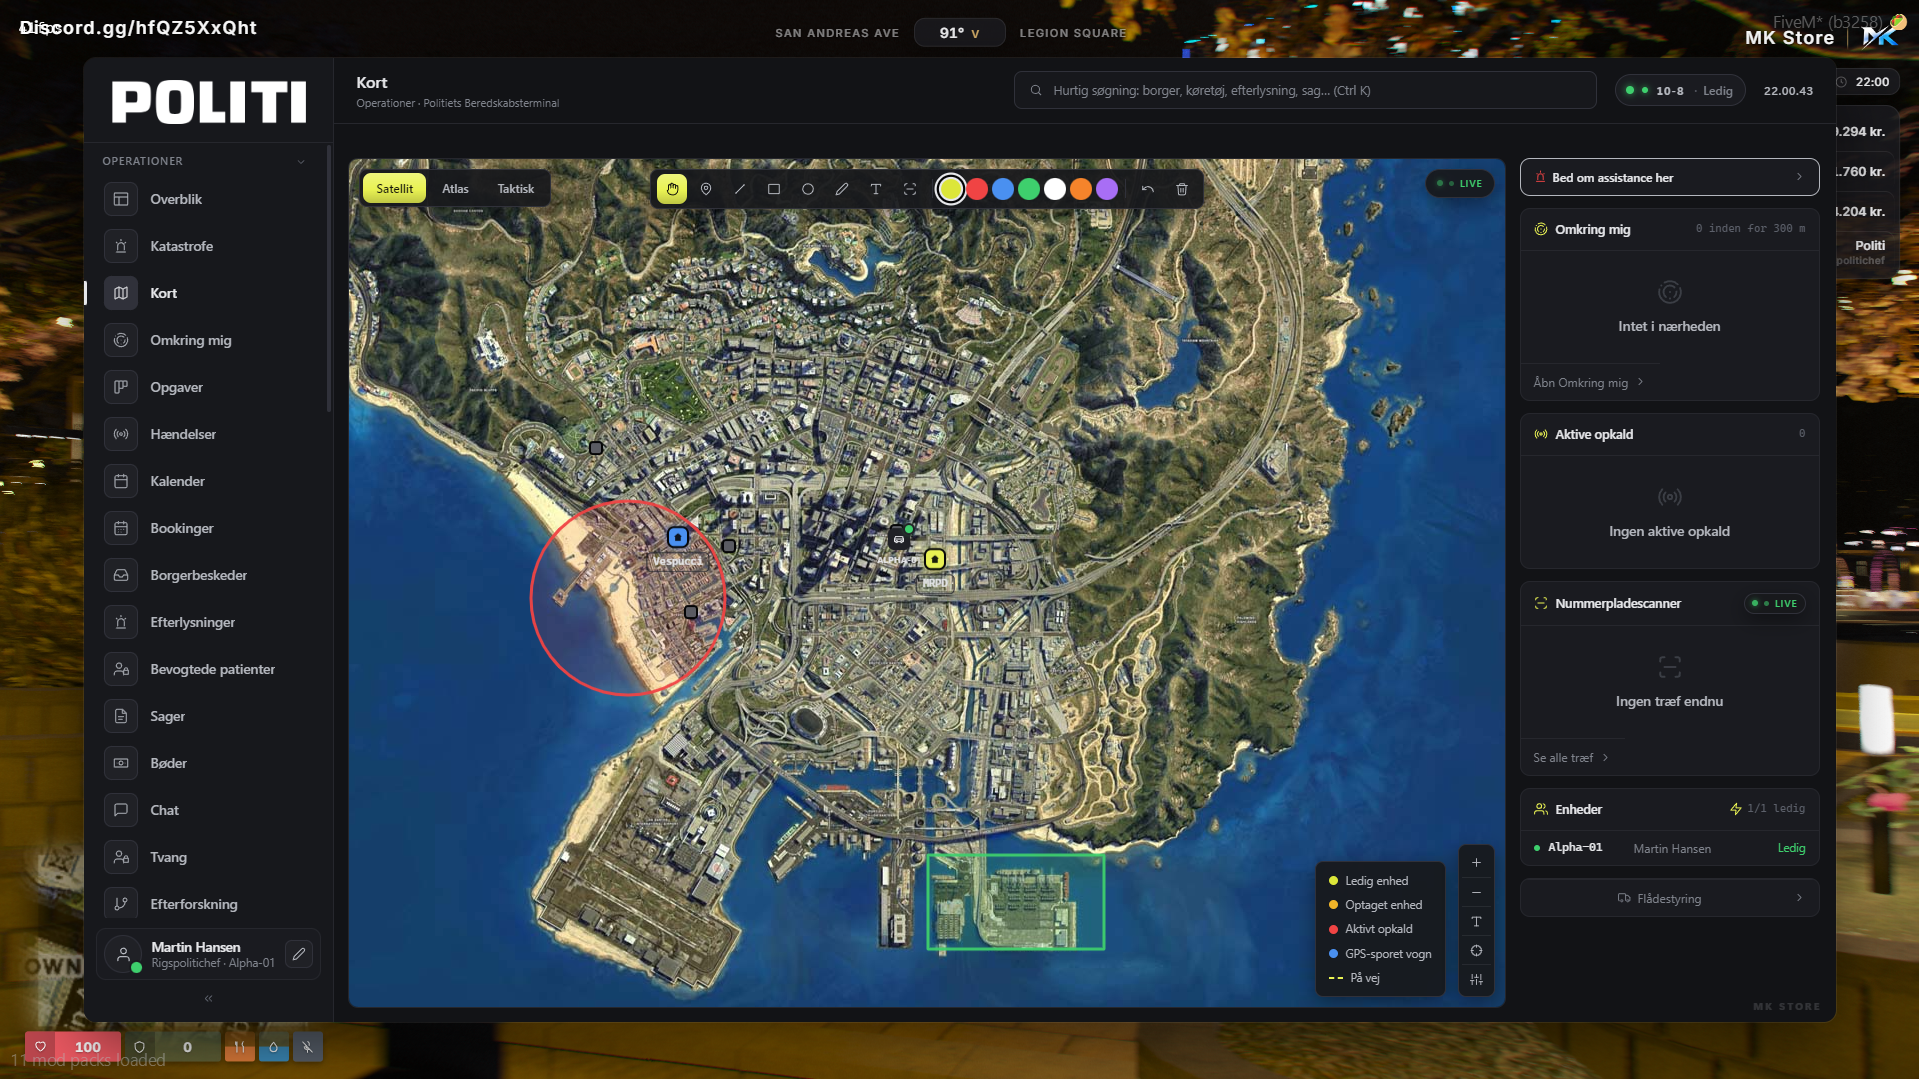Select the freehand pencil tool

click(842, 189)
